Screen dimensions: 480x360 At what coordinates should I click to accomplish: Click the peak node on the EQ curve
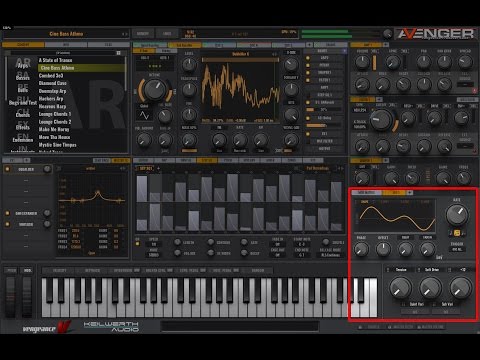[x=98, y=192]
